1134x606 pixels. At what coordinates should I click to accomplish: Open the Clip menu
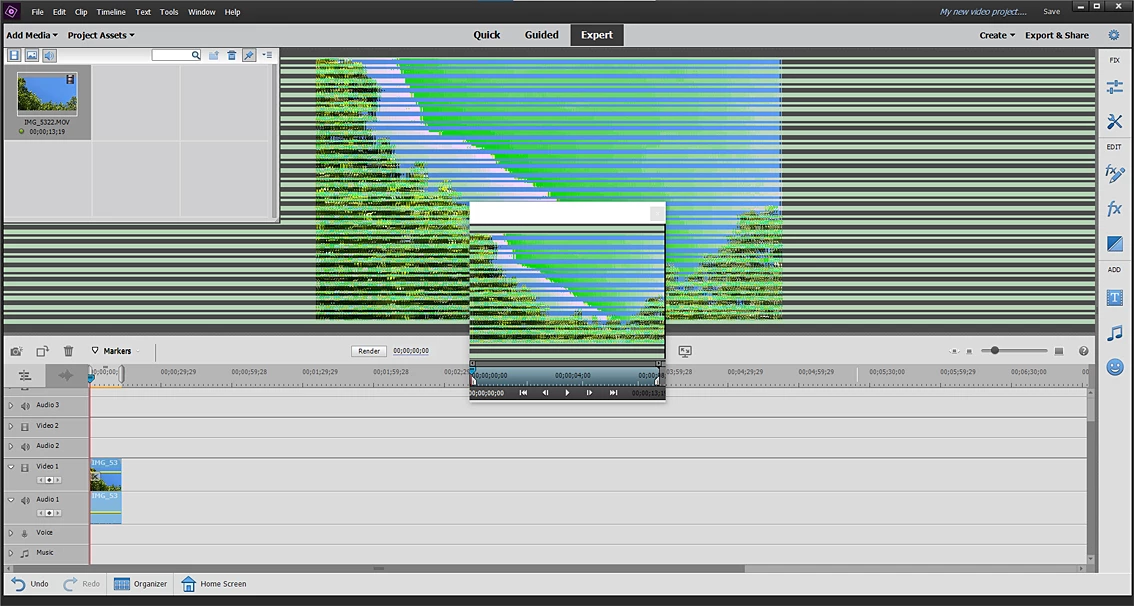point(81,12)
